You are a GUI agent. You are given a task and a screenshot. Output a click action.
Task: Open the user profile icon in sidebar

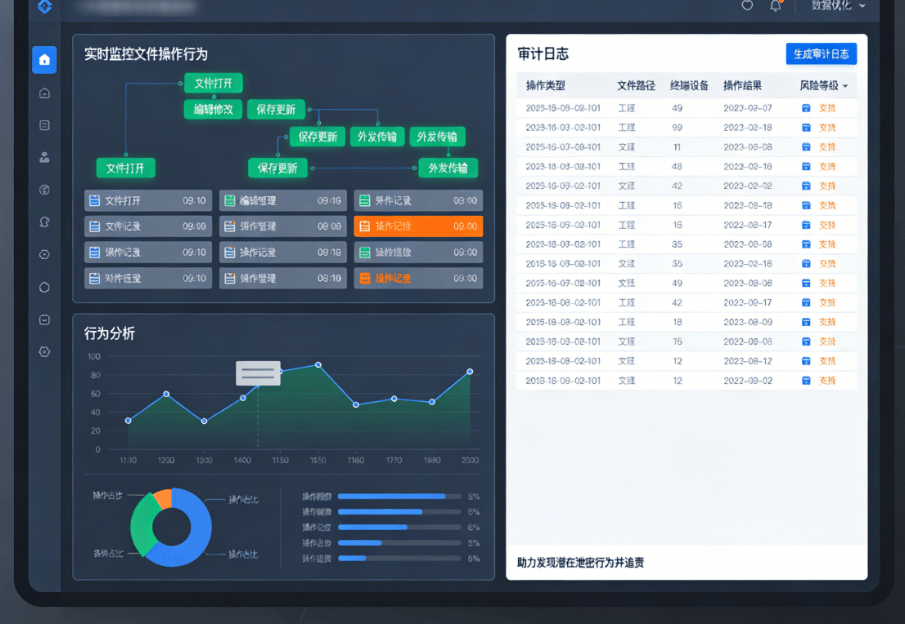(x=44, y=157)
